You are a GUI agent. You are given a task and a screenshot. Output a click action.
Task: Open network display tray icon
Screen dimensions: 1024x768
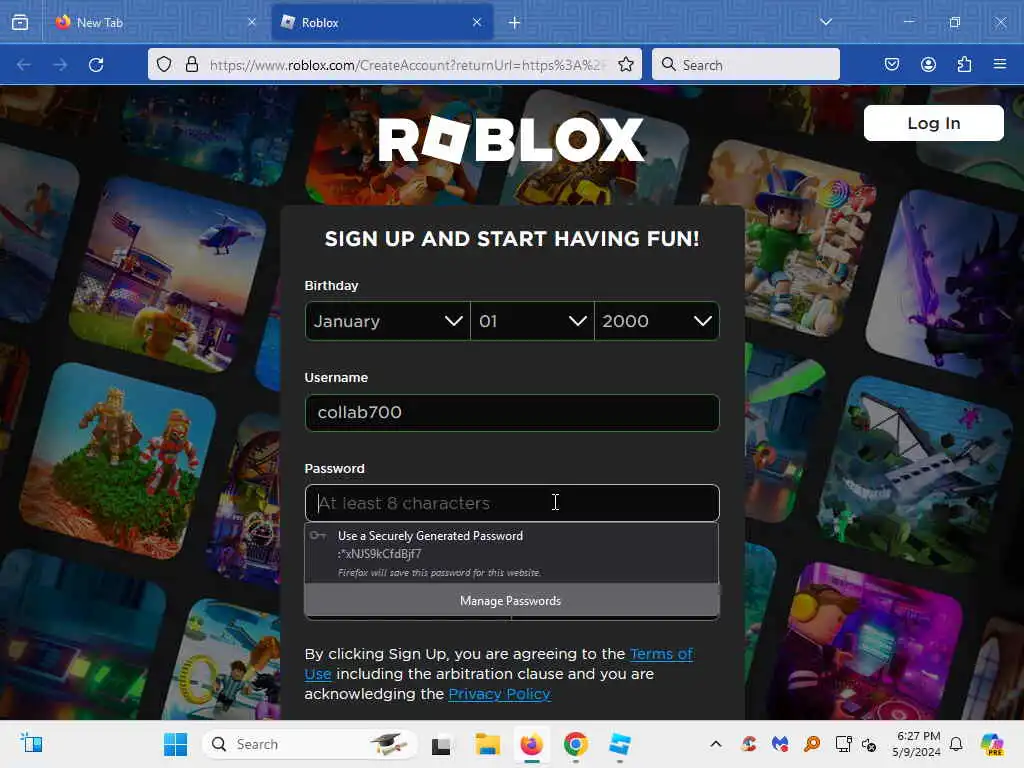click(x=843, y=744)
